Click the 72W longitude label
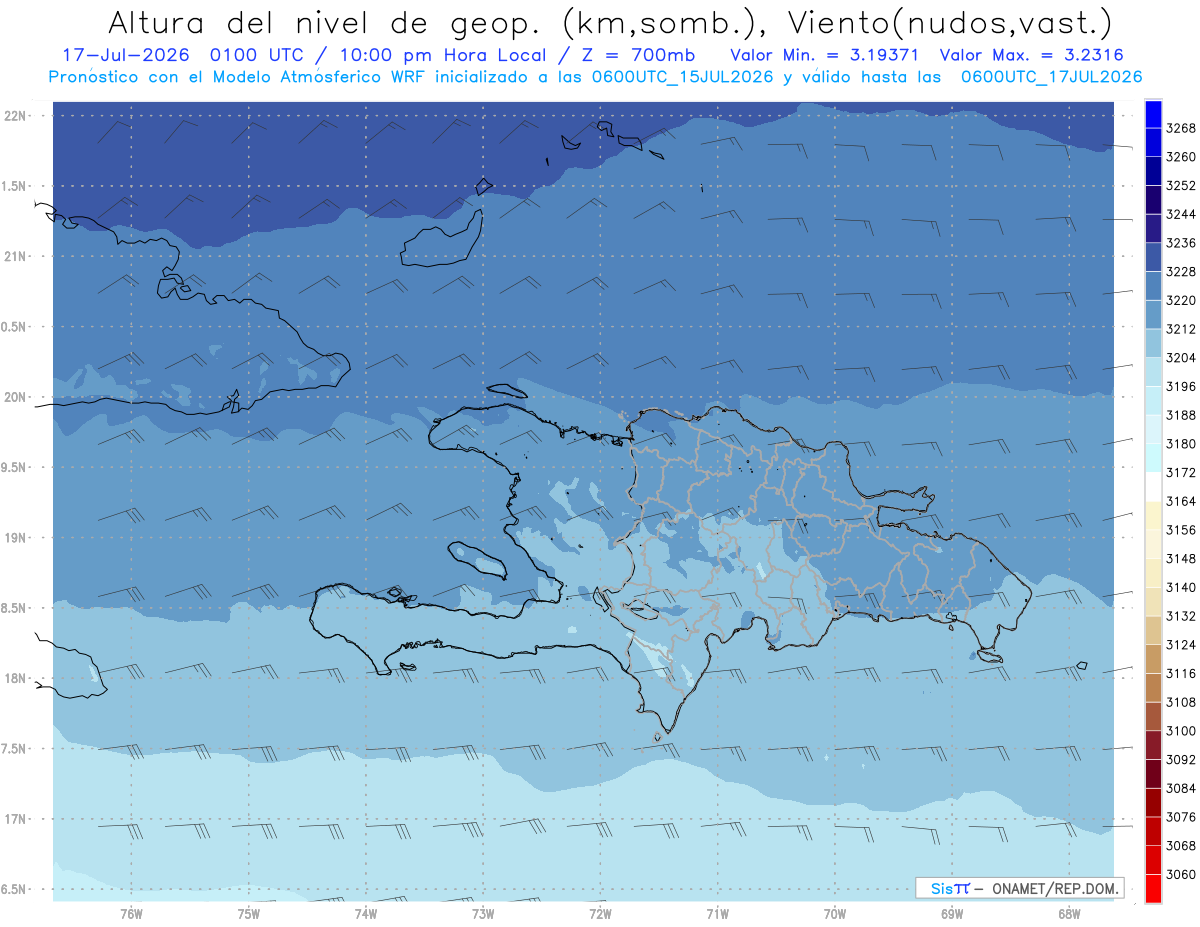 600,913
